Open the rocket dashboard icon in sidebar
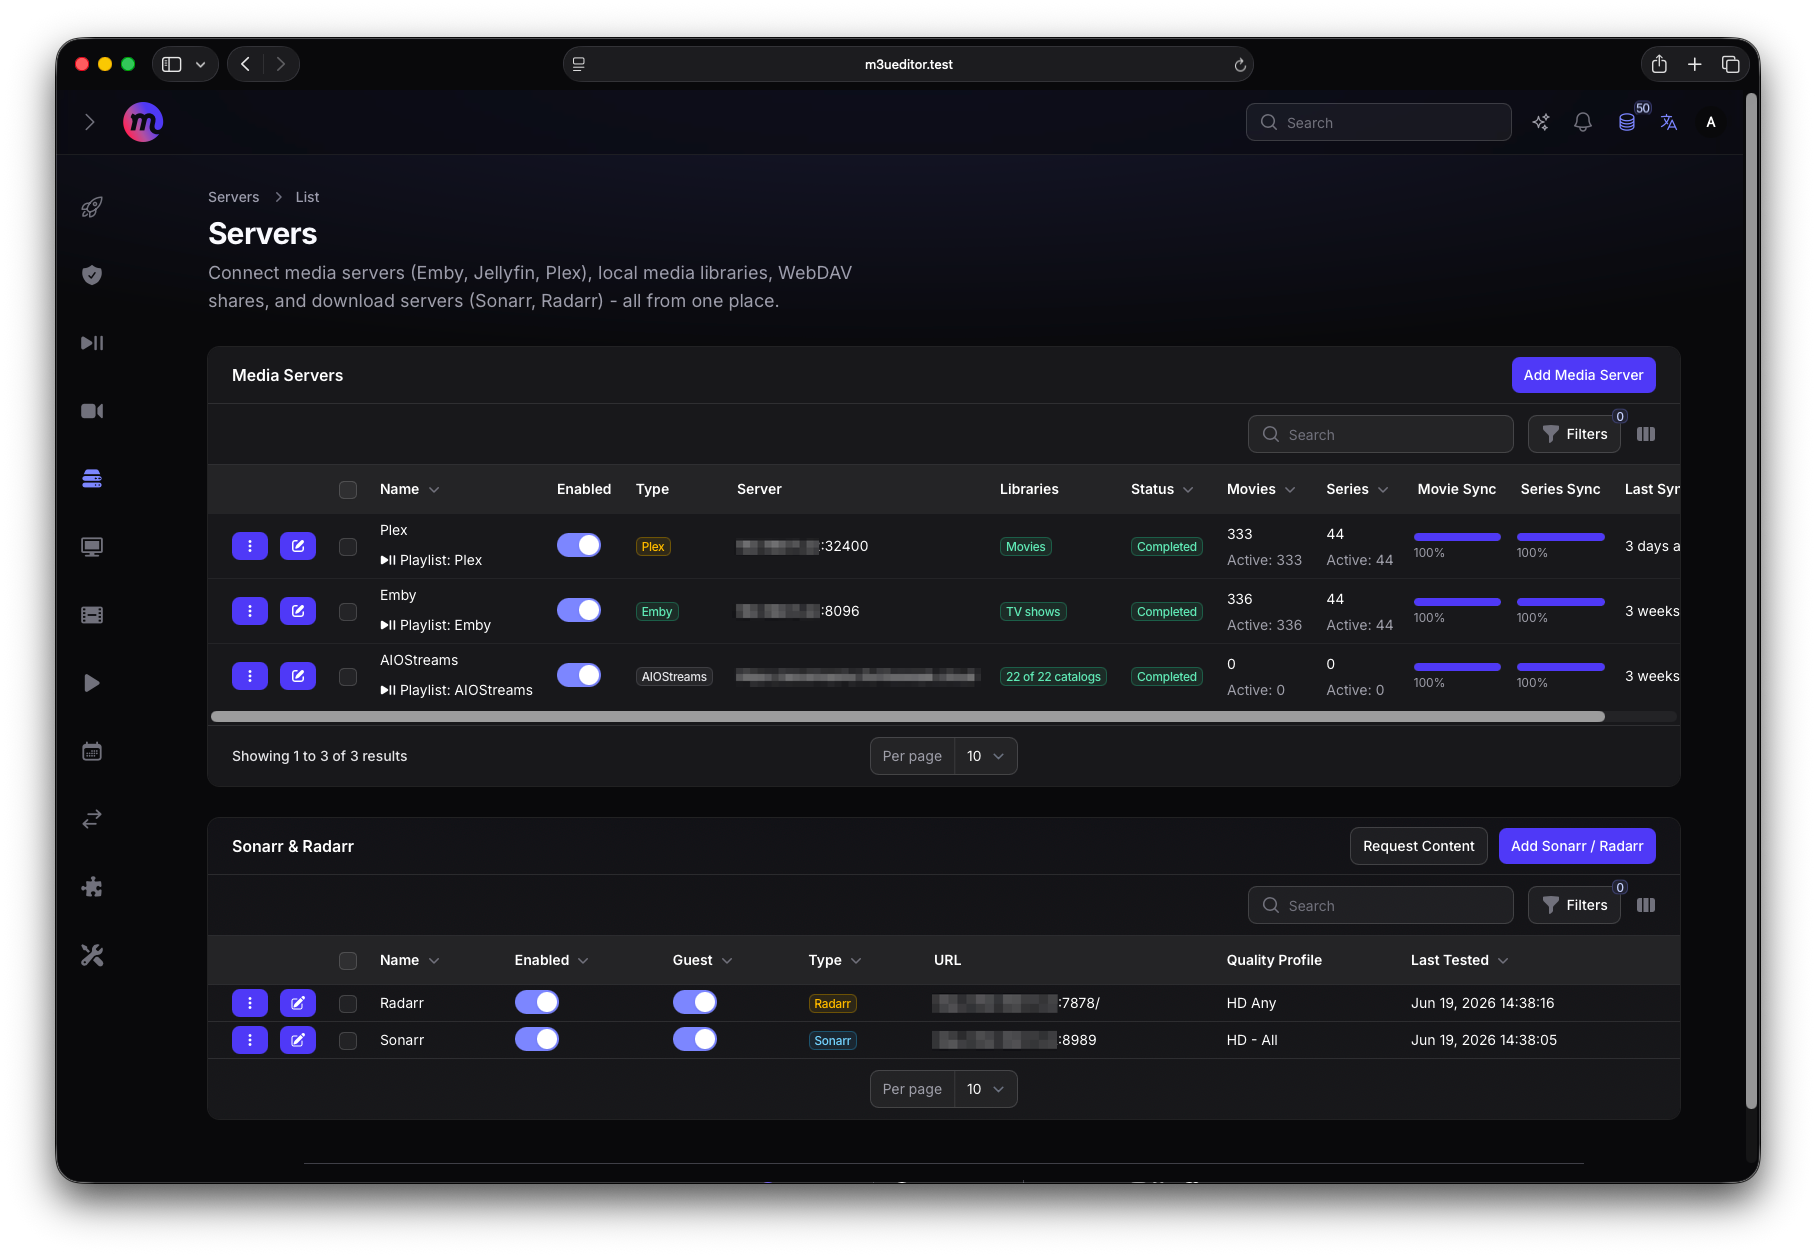The height and width of the screenshot is (1257, 1816). click(92, 207)
